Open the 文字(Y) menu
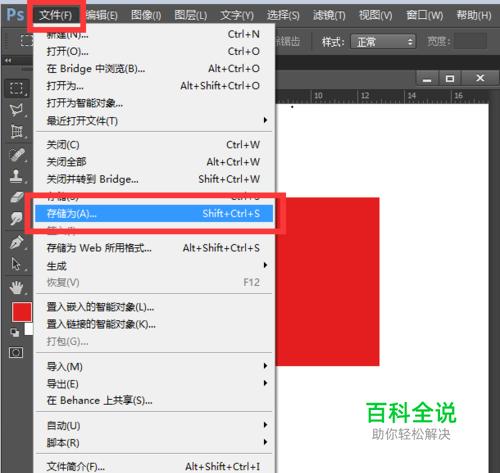Screen dimensions: 500x473 (237, 15)
